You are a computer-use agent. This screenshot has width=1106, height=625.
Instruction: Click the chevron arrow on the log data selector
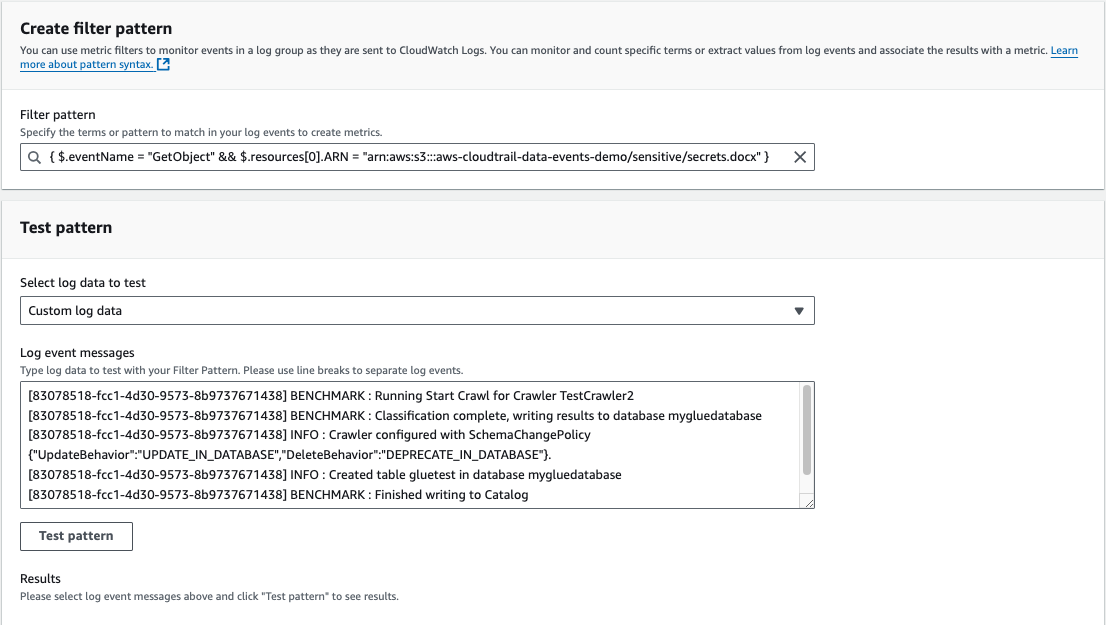click(x=799, y=310)
